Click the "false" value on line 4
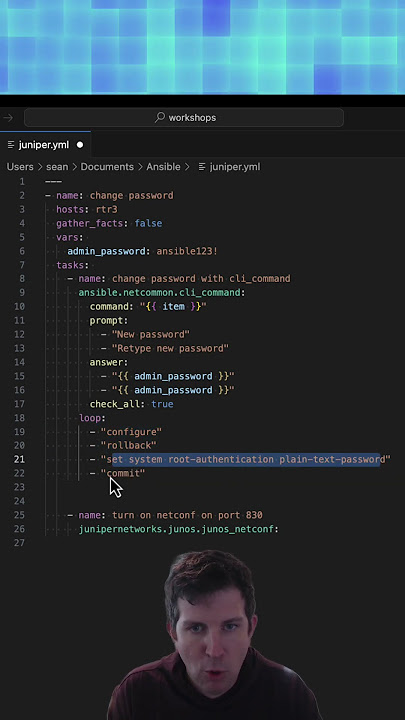The height and width of the screenshot is (720, 405). pyautogui.click(x=148, y=223)
